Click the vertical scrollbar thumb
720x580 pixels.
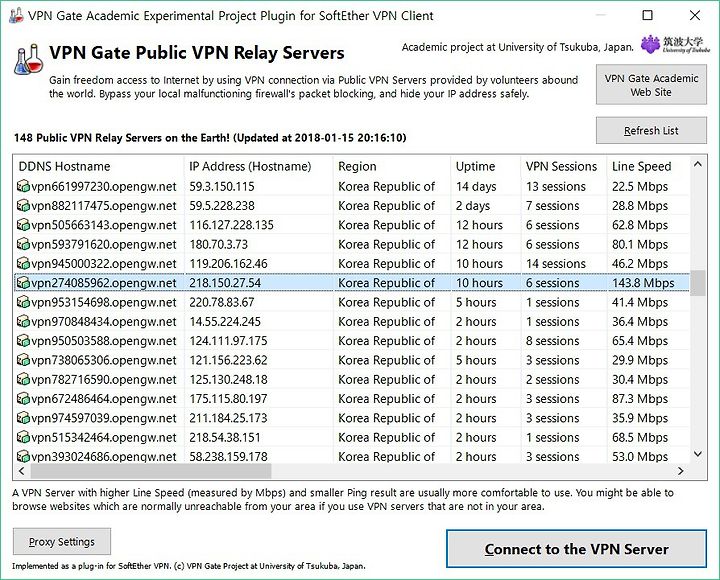pos(698,283)
